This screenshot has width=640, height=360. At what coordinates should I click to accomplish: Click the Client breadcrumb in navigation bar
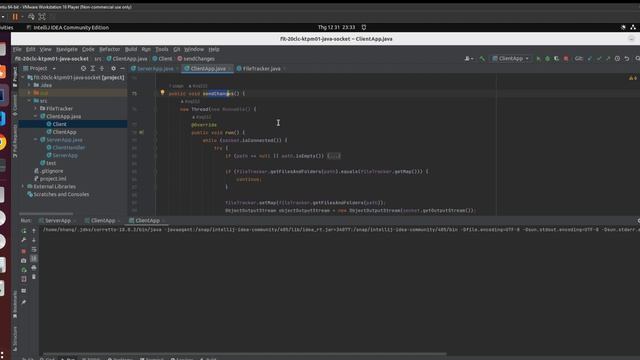click(162, 59)
